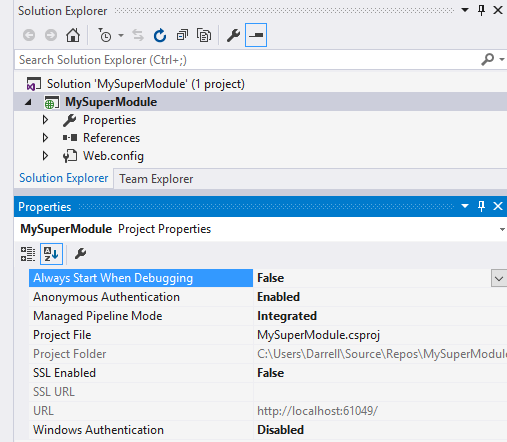Toggle Preview Selected Items button

[x=256, y=35]
